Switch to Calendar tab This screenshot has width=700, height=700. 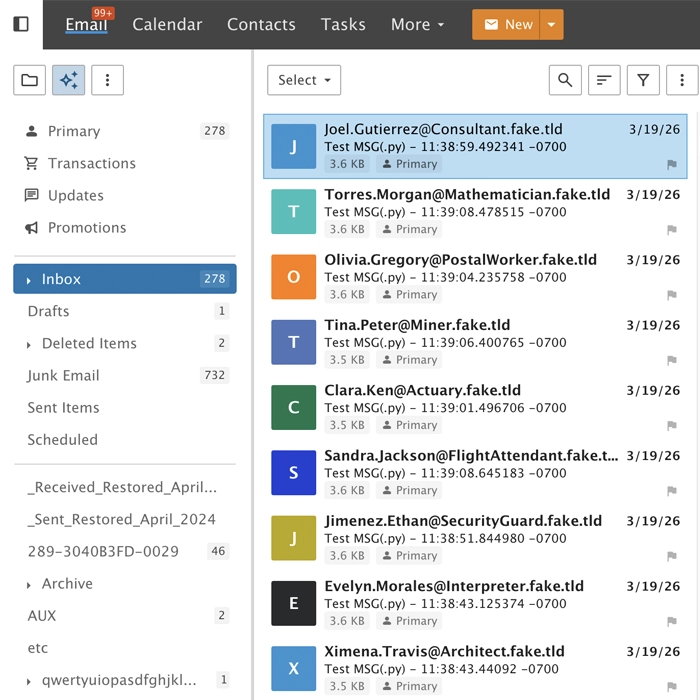click(x=167, y=25)
